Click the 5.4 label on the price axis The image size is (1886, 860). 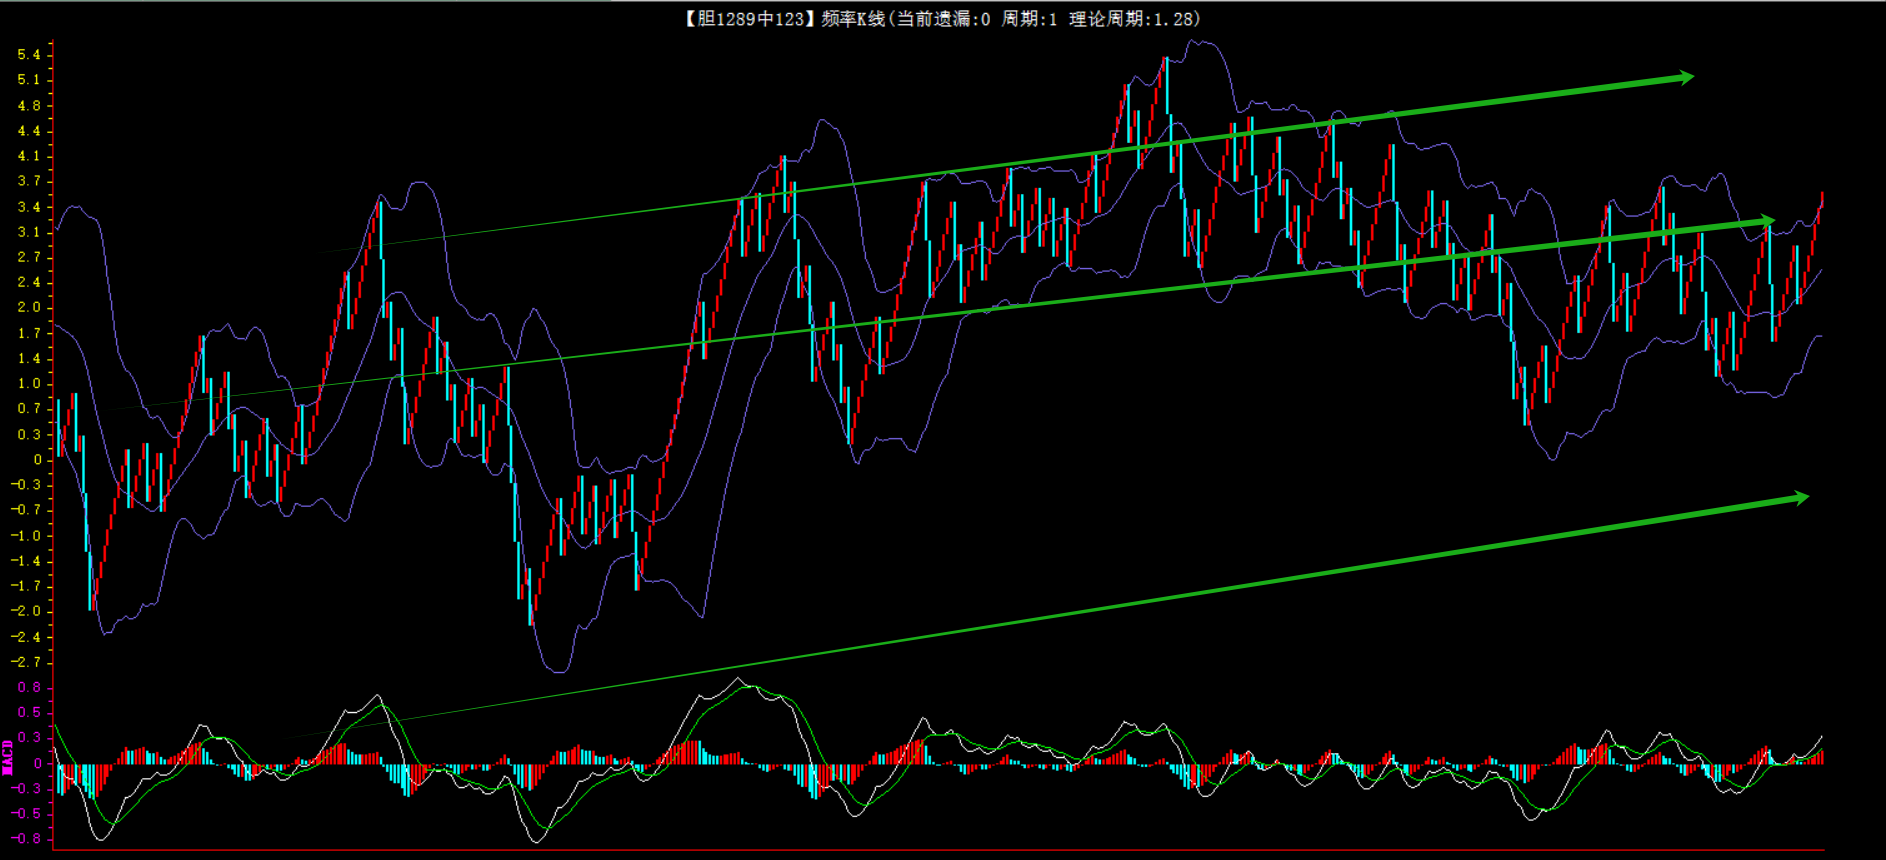[29, 55]
